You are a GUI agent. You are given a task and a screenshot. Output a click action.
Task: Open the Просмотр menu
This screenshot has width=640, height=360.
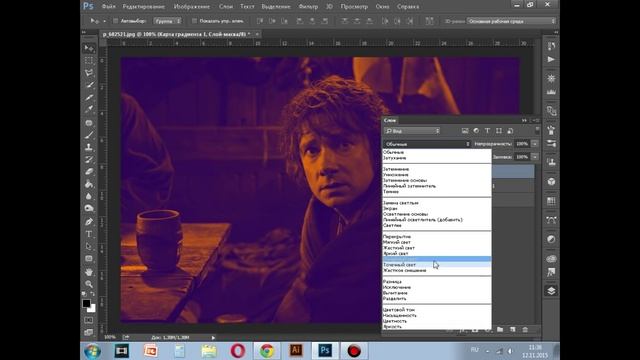354,7
